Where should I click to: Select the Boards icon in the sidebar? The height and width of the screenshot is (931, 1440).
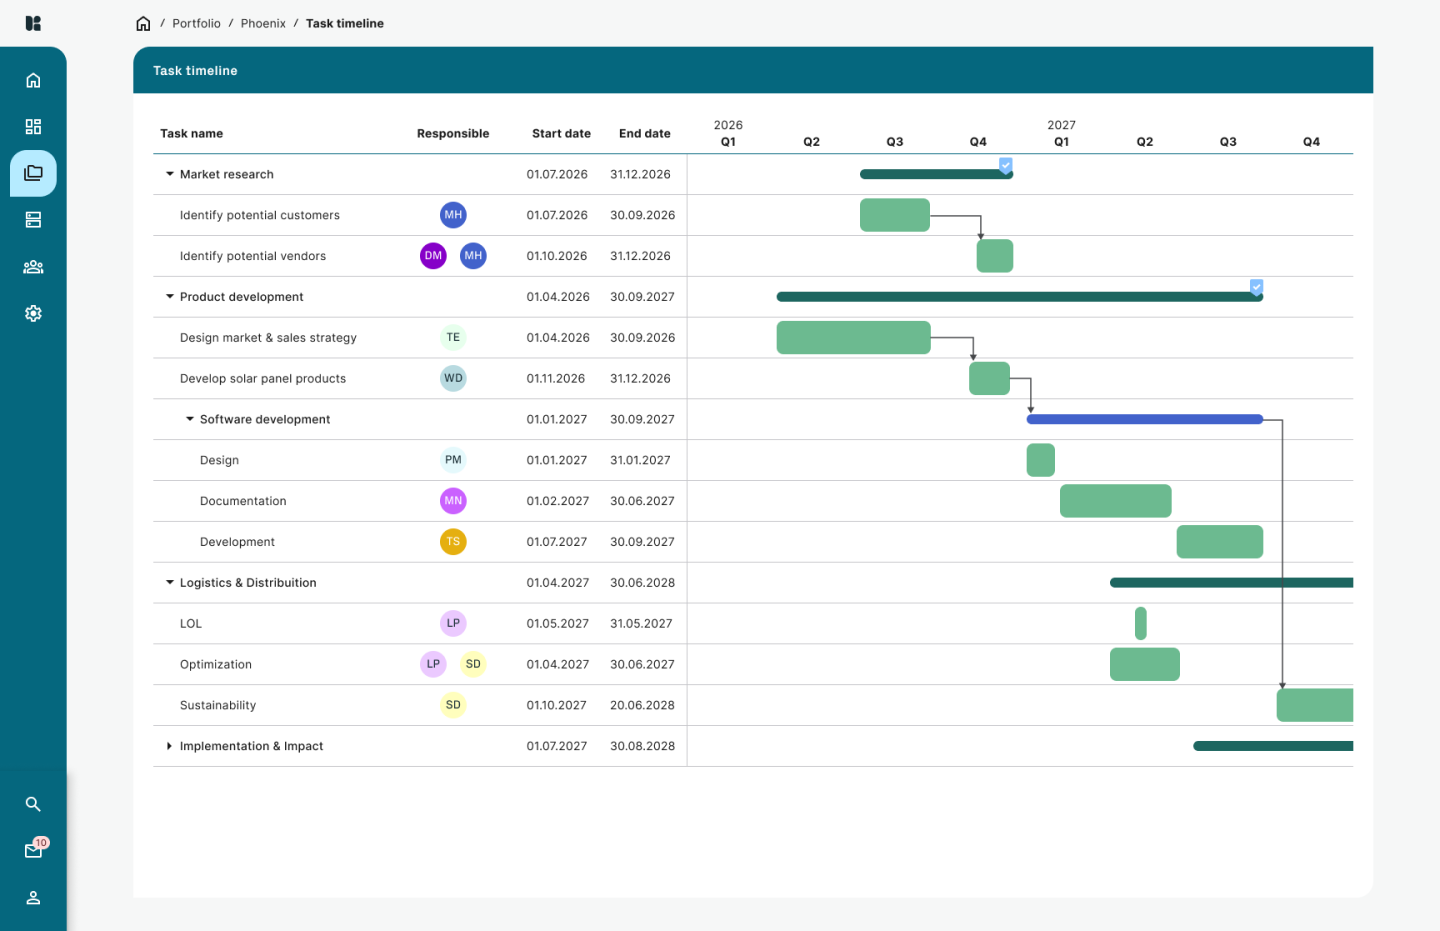[x=33, y=219]
